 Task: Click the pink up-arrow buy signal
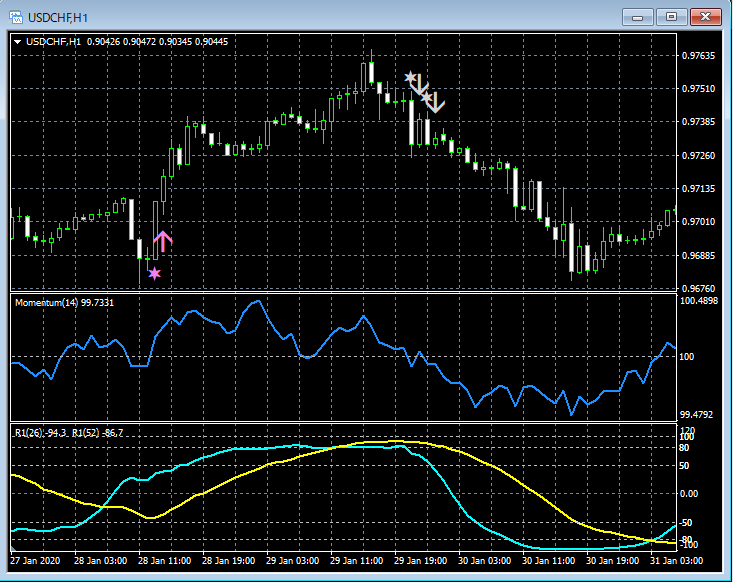click(x=163, y=241)
